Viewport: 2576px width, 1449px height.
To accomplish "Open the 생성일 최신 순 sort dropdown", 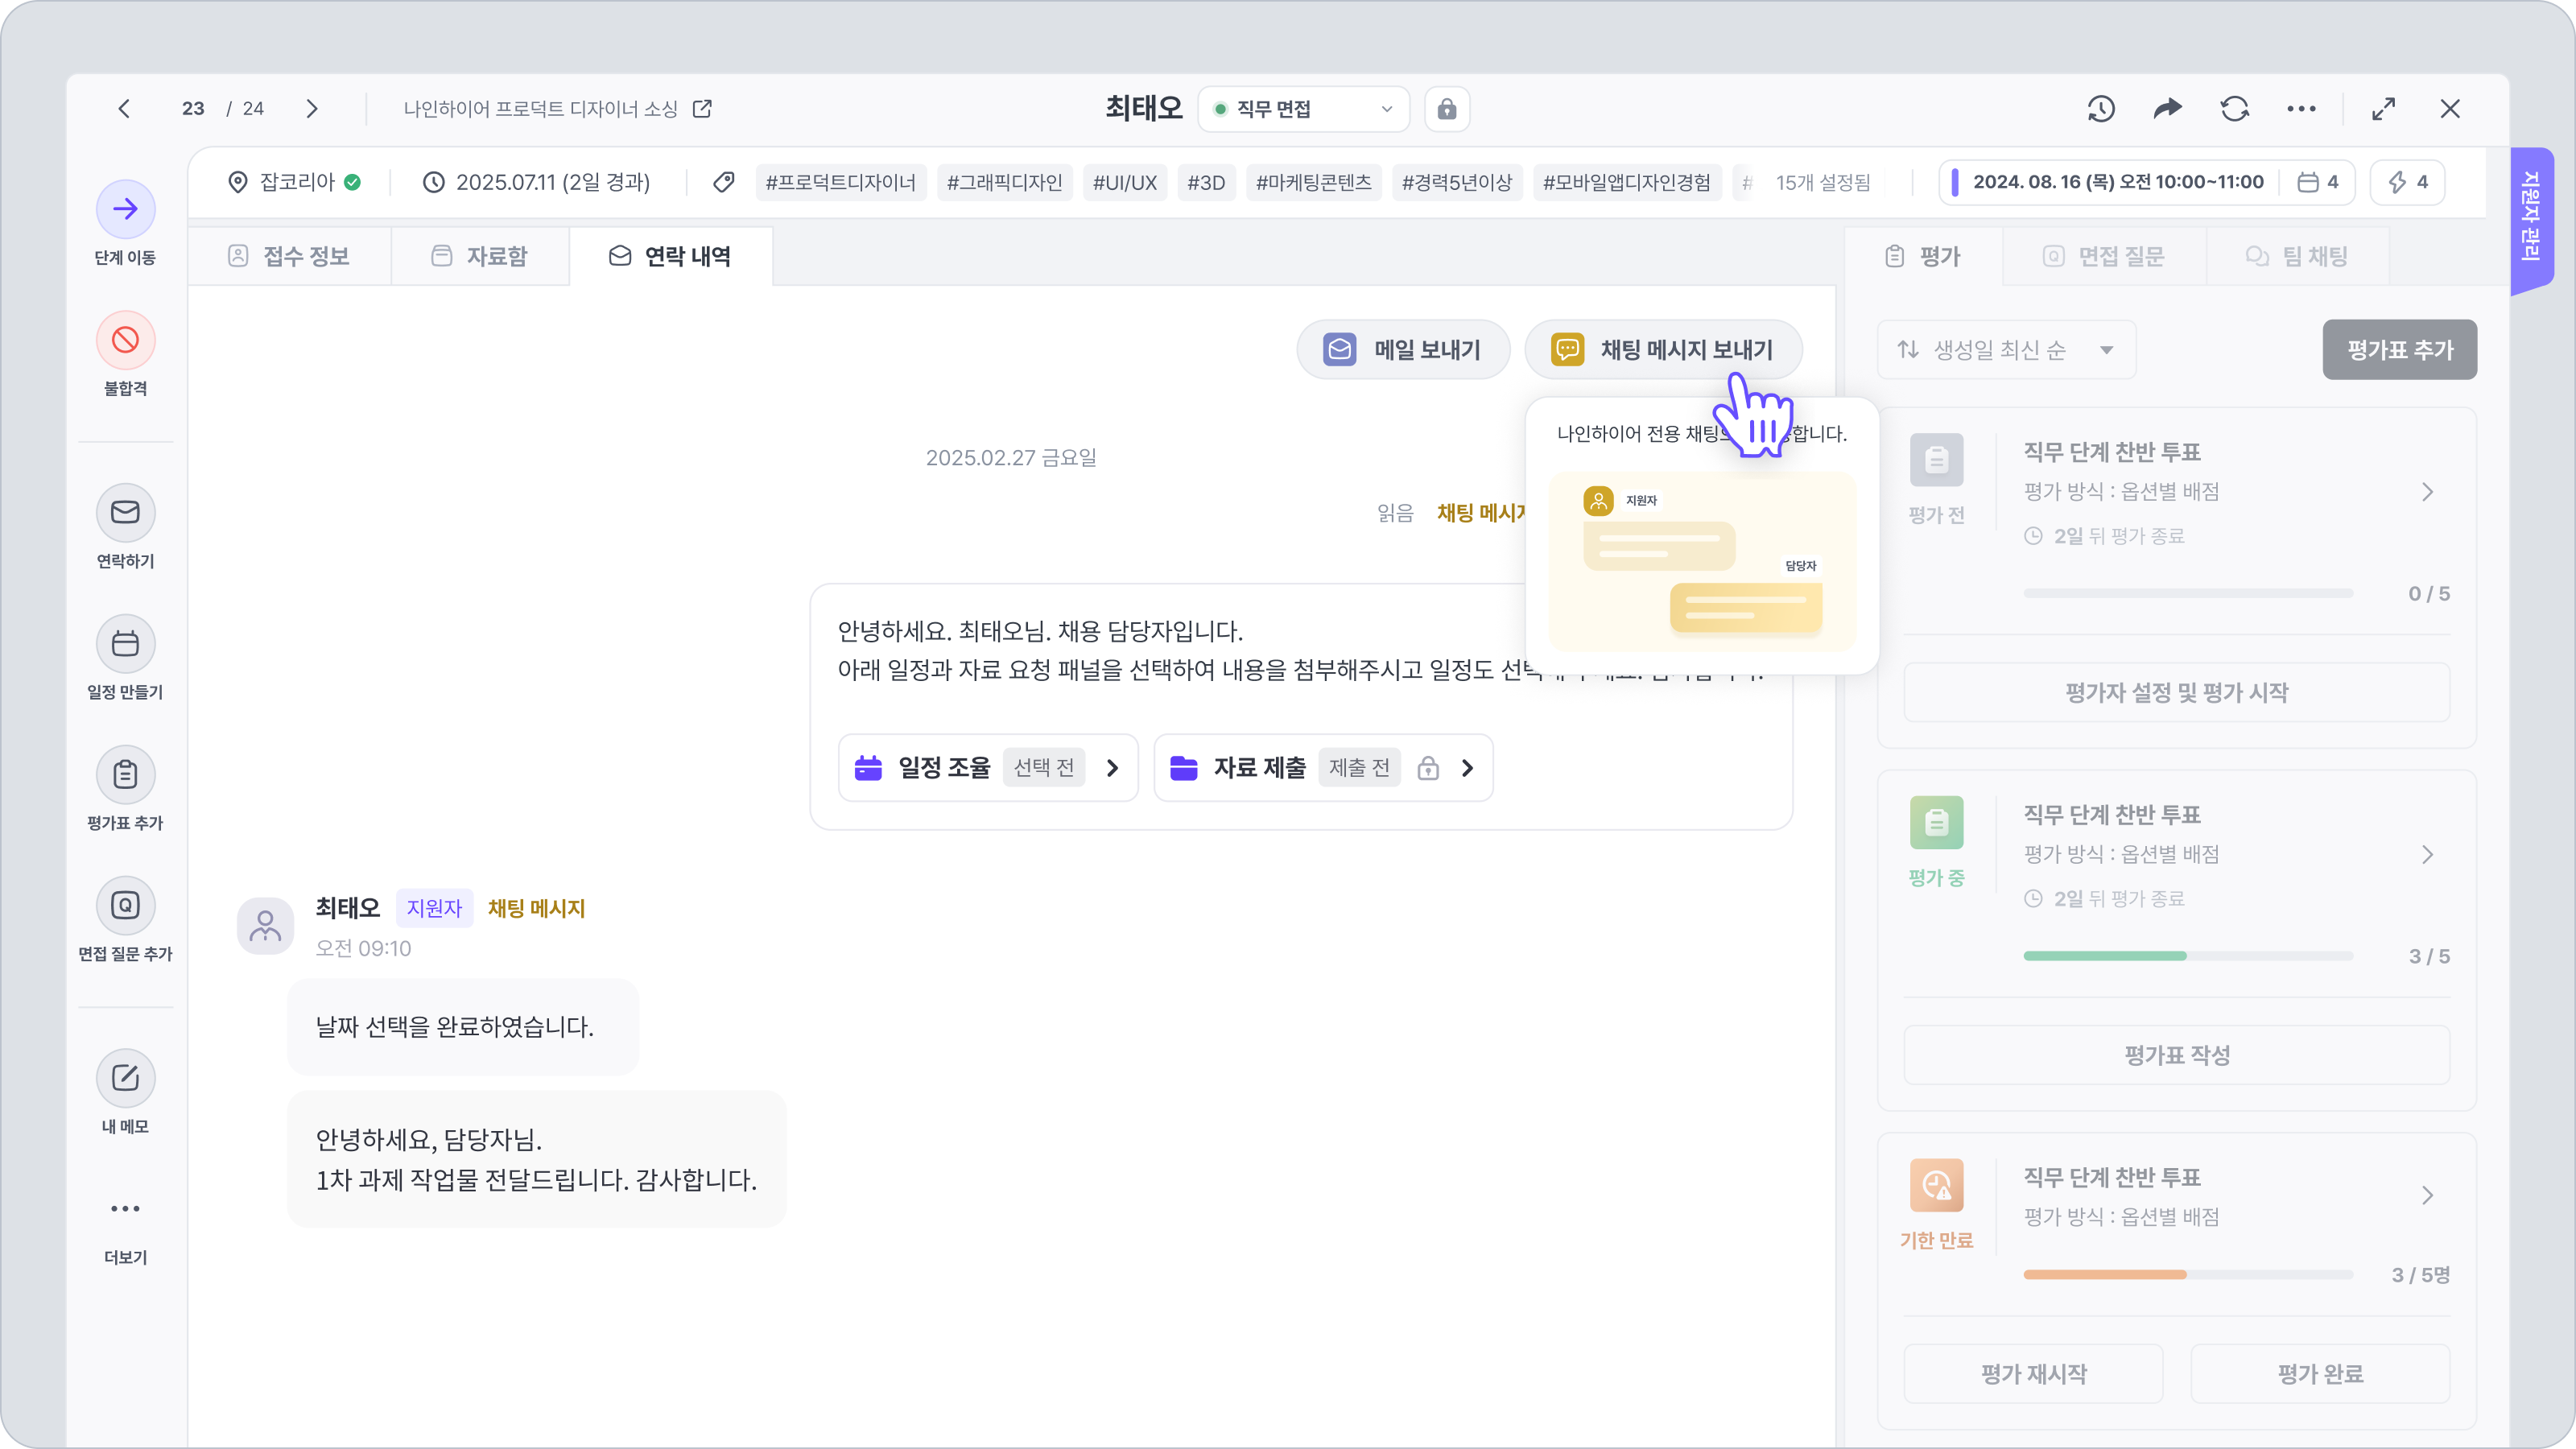I will [x=2006, y=350].
